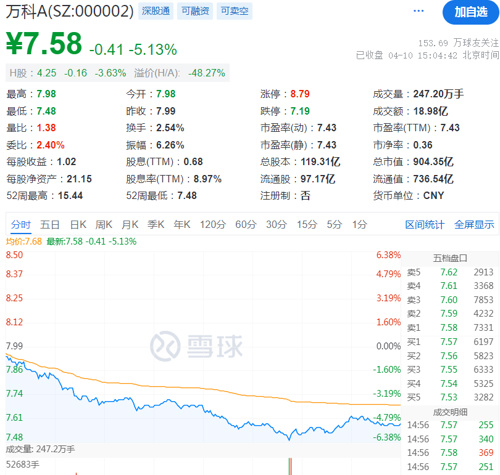Click the 卖1 7.58 order row
The width and height of the screenshot is (500, 475).
point(450,328)
